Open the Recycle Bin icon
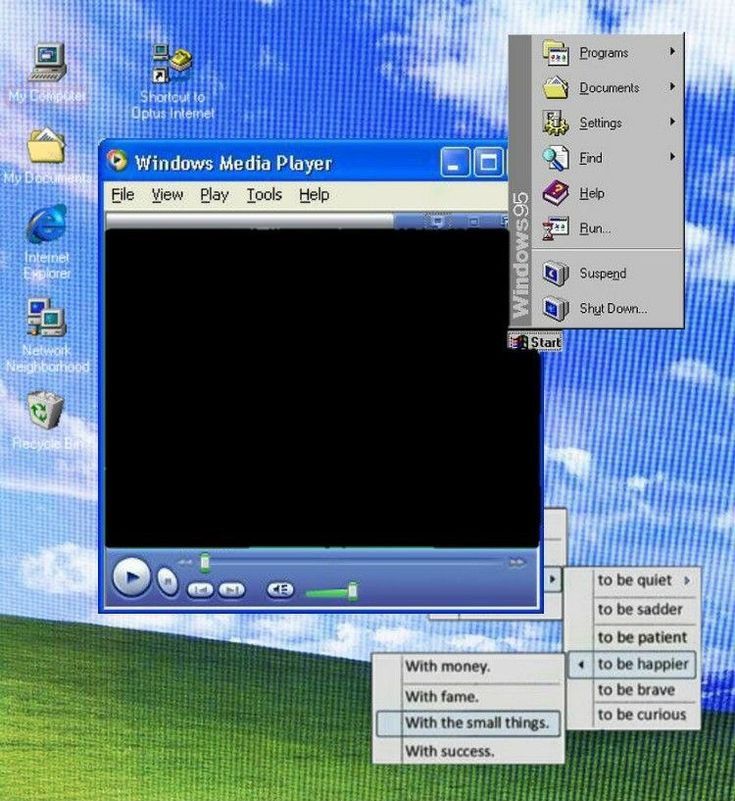This screenshot has height=801, width=735. [x=45, y=410]
